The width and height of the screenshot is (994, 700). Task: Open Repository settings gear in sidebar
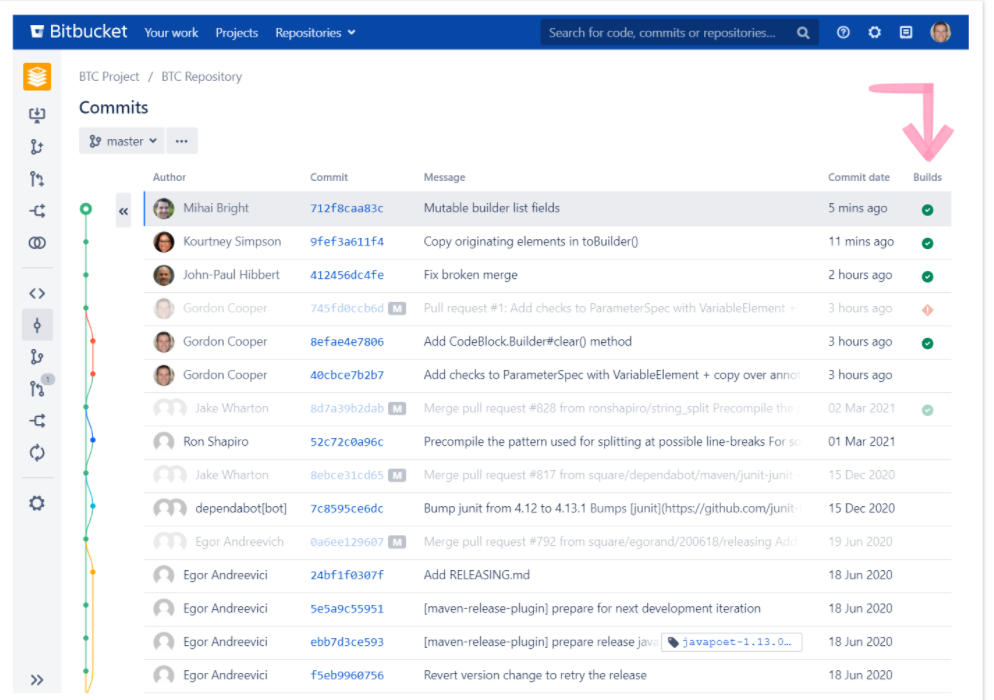coord(37,503)
